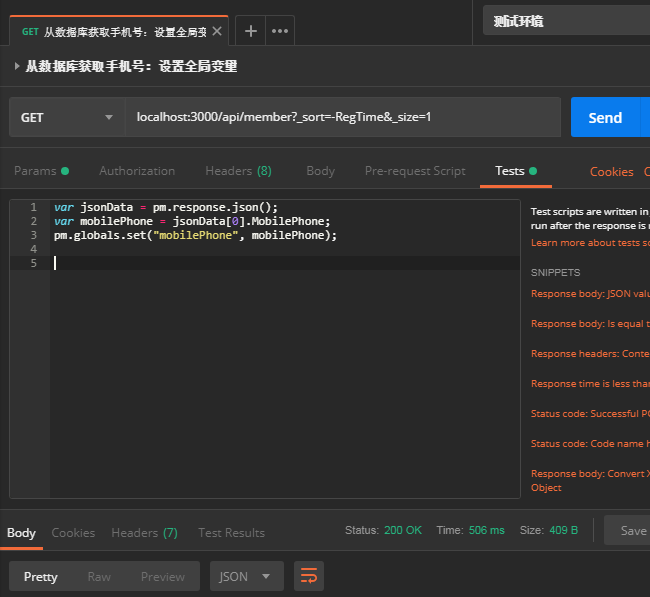Click the request URL input field
The height and width of the screenshot is (597, 650).
pyautogui.click(x=340, y=117)
